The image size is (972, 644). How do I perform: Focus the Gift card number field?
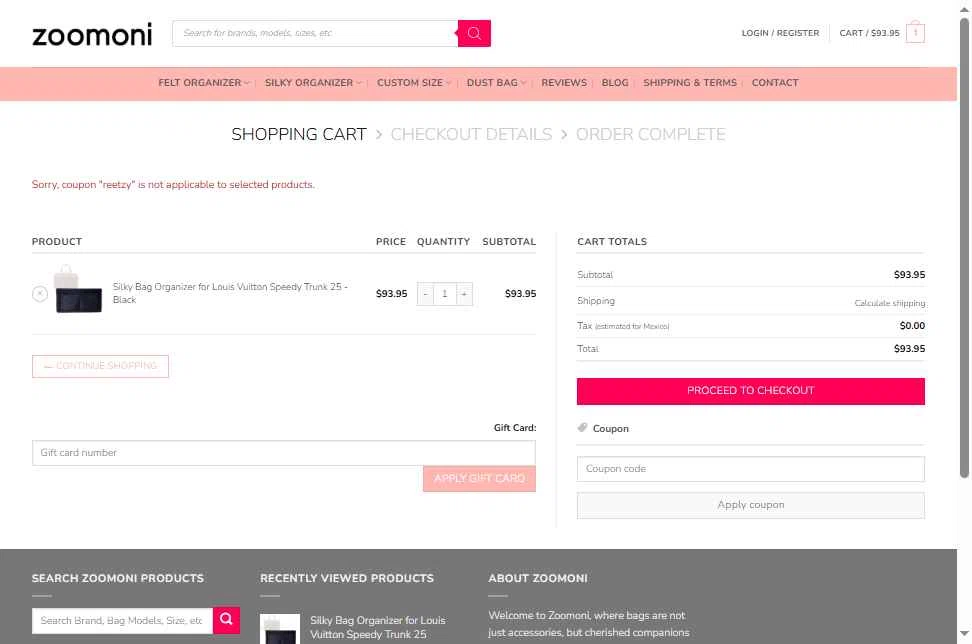[284, 453]
